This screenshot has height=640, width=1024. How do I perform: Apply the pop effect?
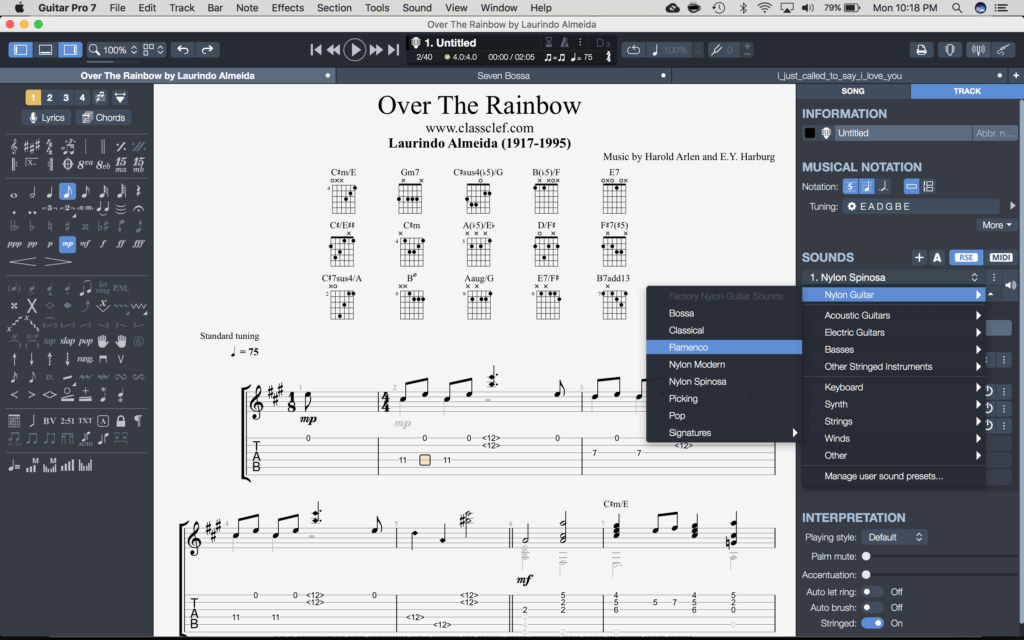(86, 341)
